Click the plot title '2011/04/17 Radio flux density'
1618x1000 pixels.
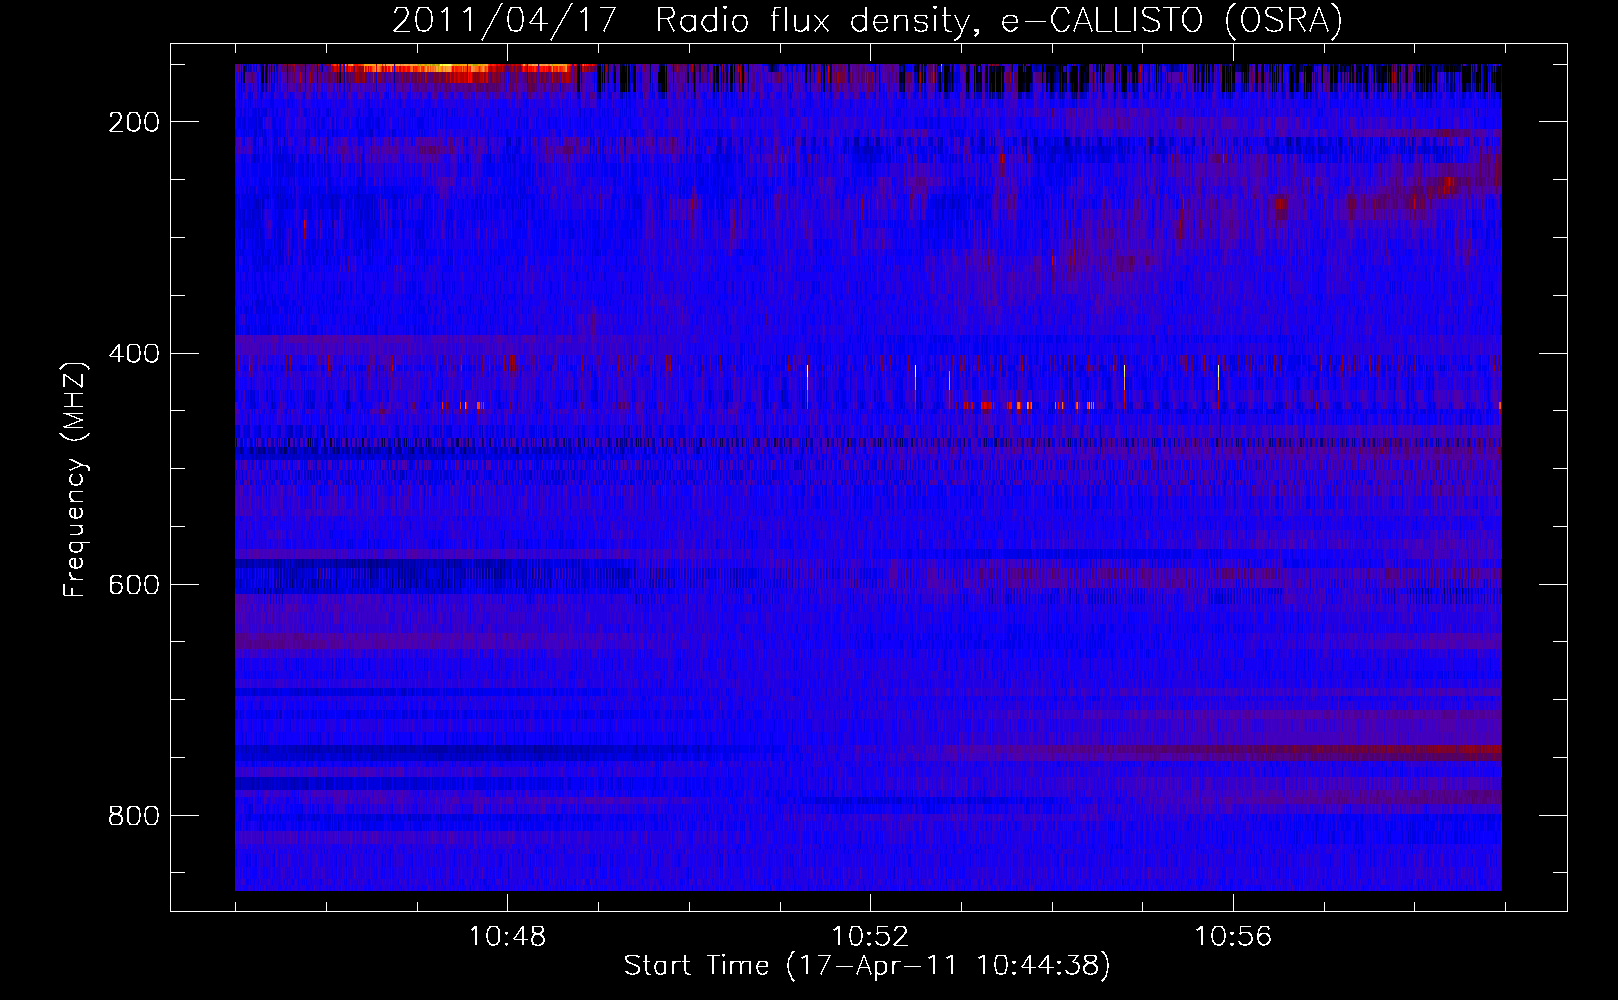coord(867,20)
